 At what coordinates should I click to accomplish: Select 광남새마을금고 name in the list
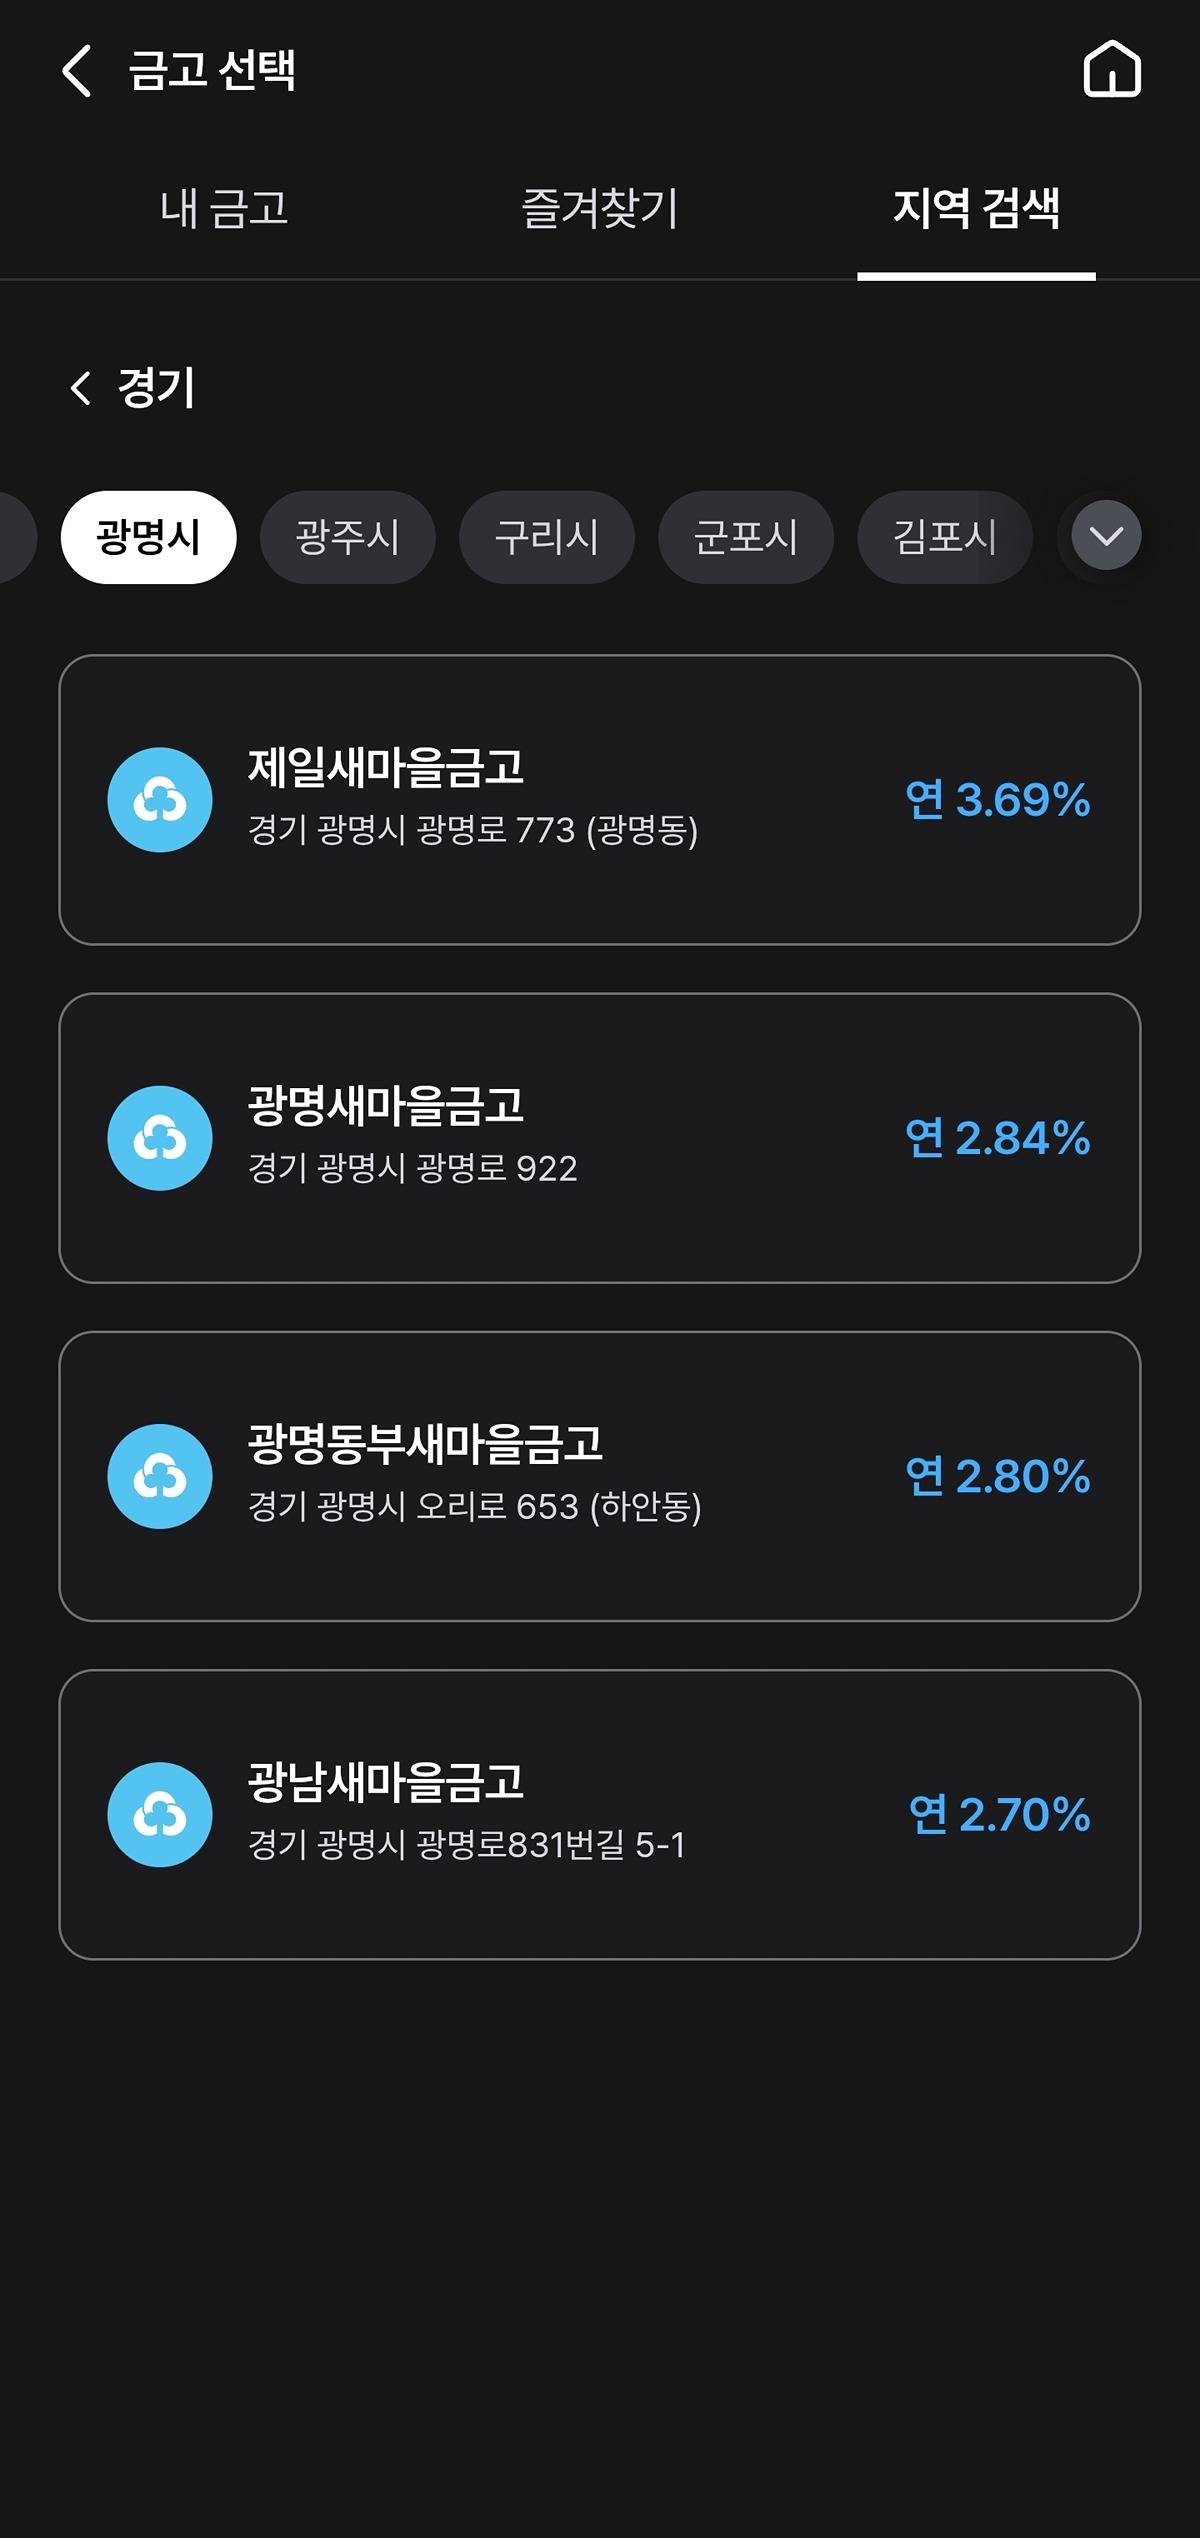point(386,1782)
